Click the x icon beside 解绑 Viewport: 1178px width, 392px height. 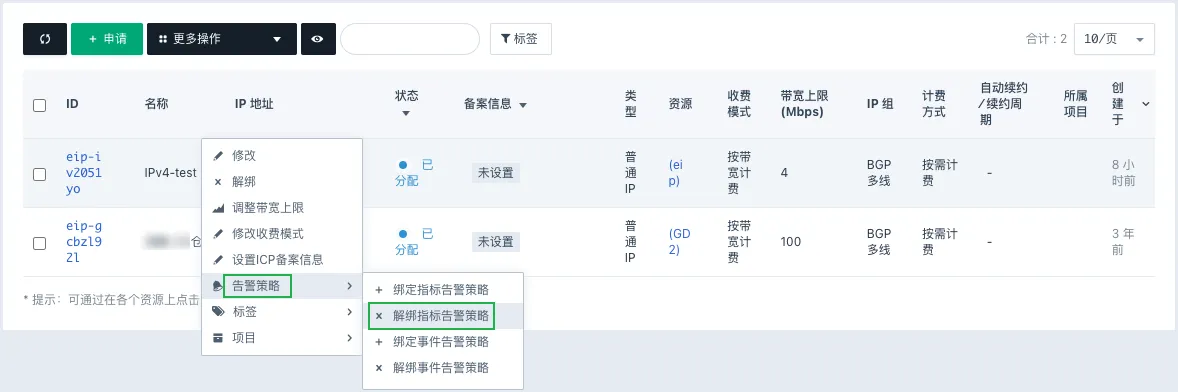point(218,182)
